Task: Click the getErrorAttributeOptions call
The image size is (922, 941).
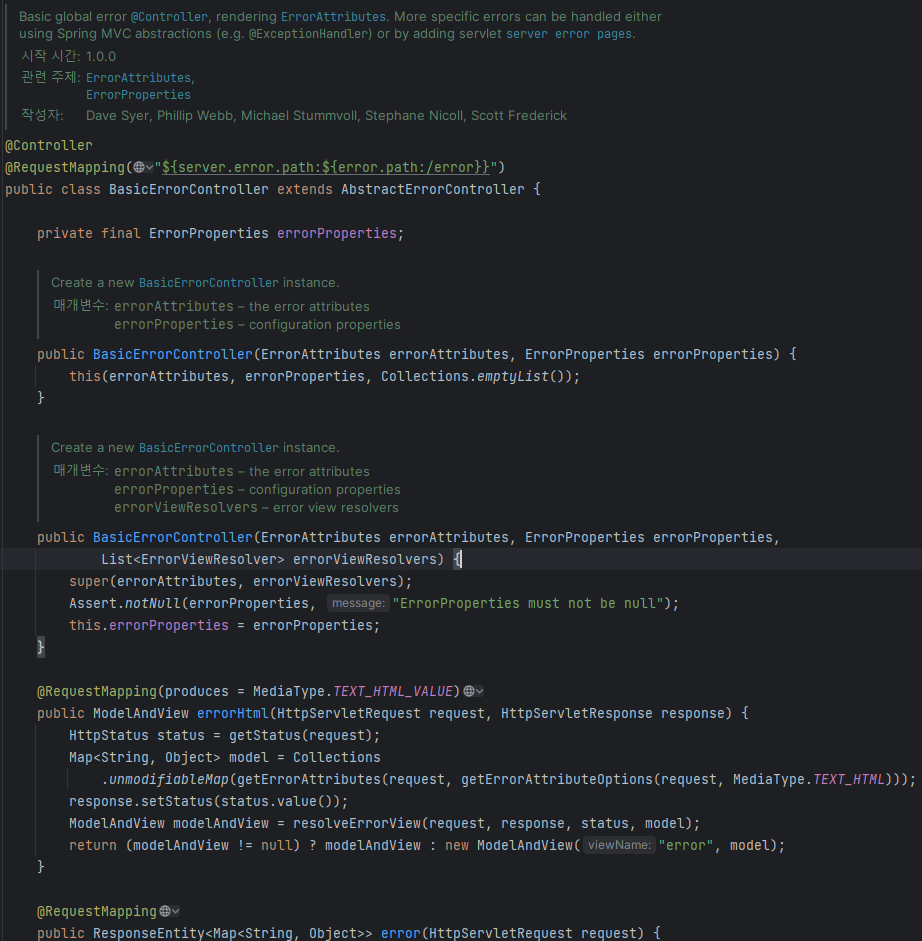Action: pos(556,780)
